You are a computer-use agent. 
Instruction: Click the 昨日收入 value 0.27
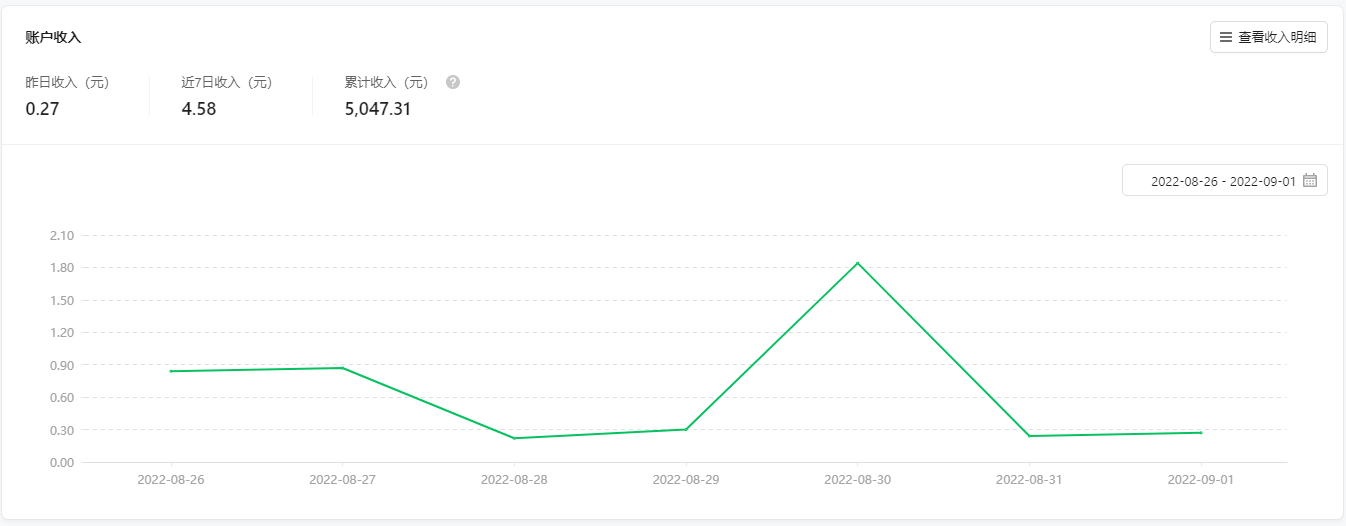pos(42,109)
